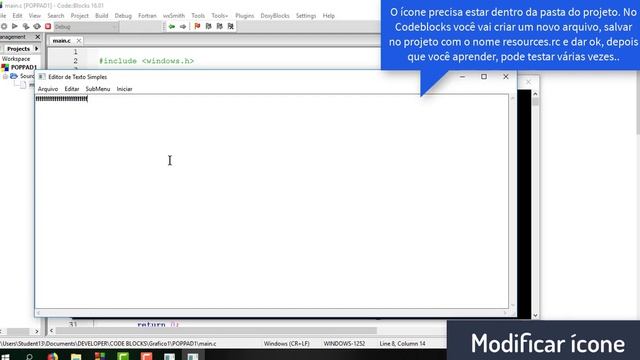Toggle bookmark with the red flag icon
The height and width of the screenshot is (360, 640).
pos(198,27)
